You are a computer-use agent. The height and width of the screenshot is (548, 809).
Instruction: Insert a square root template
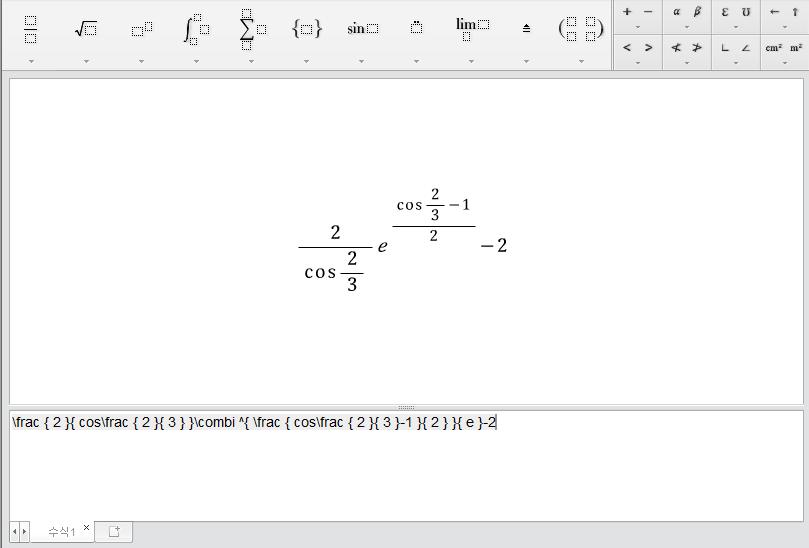tap(86, 29)
